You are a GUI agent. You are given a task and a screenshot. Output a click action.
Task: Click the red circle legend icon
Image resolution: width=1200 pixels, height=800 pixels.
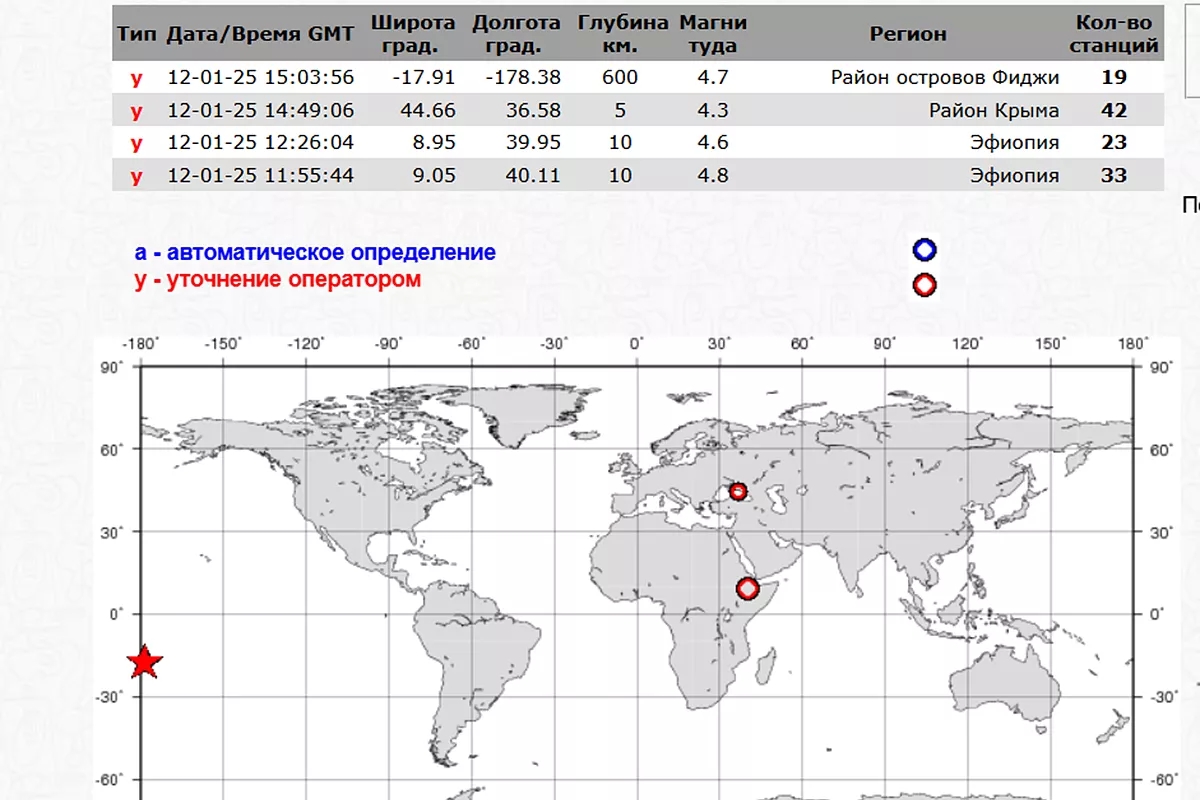coord(925,285)
